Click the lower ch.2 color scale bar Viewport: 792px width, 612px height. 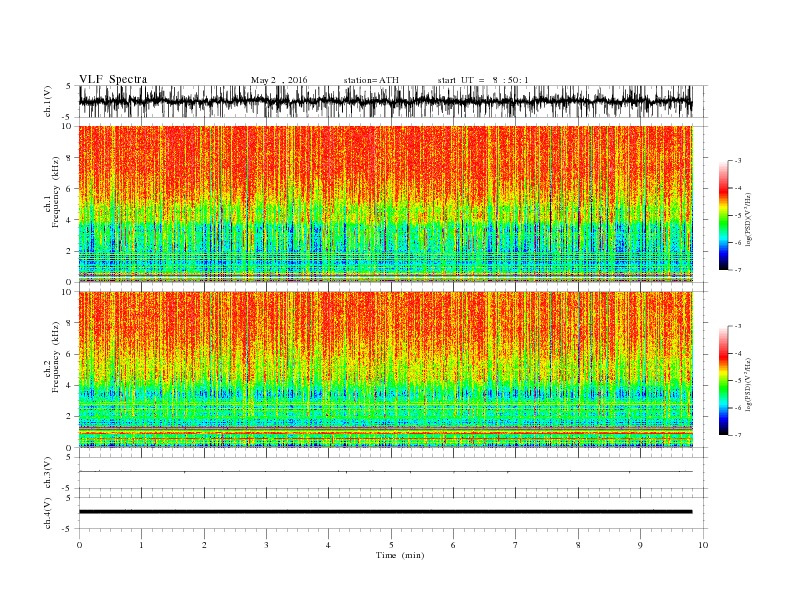[723, 381]
